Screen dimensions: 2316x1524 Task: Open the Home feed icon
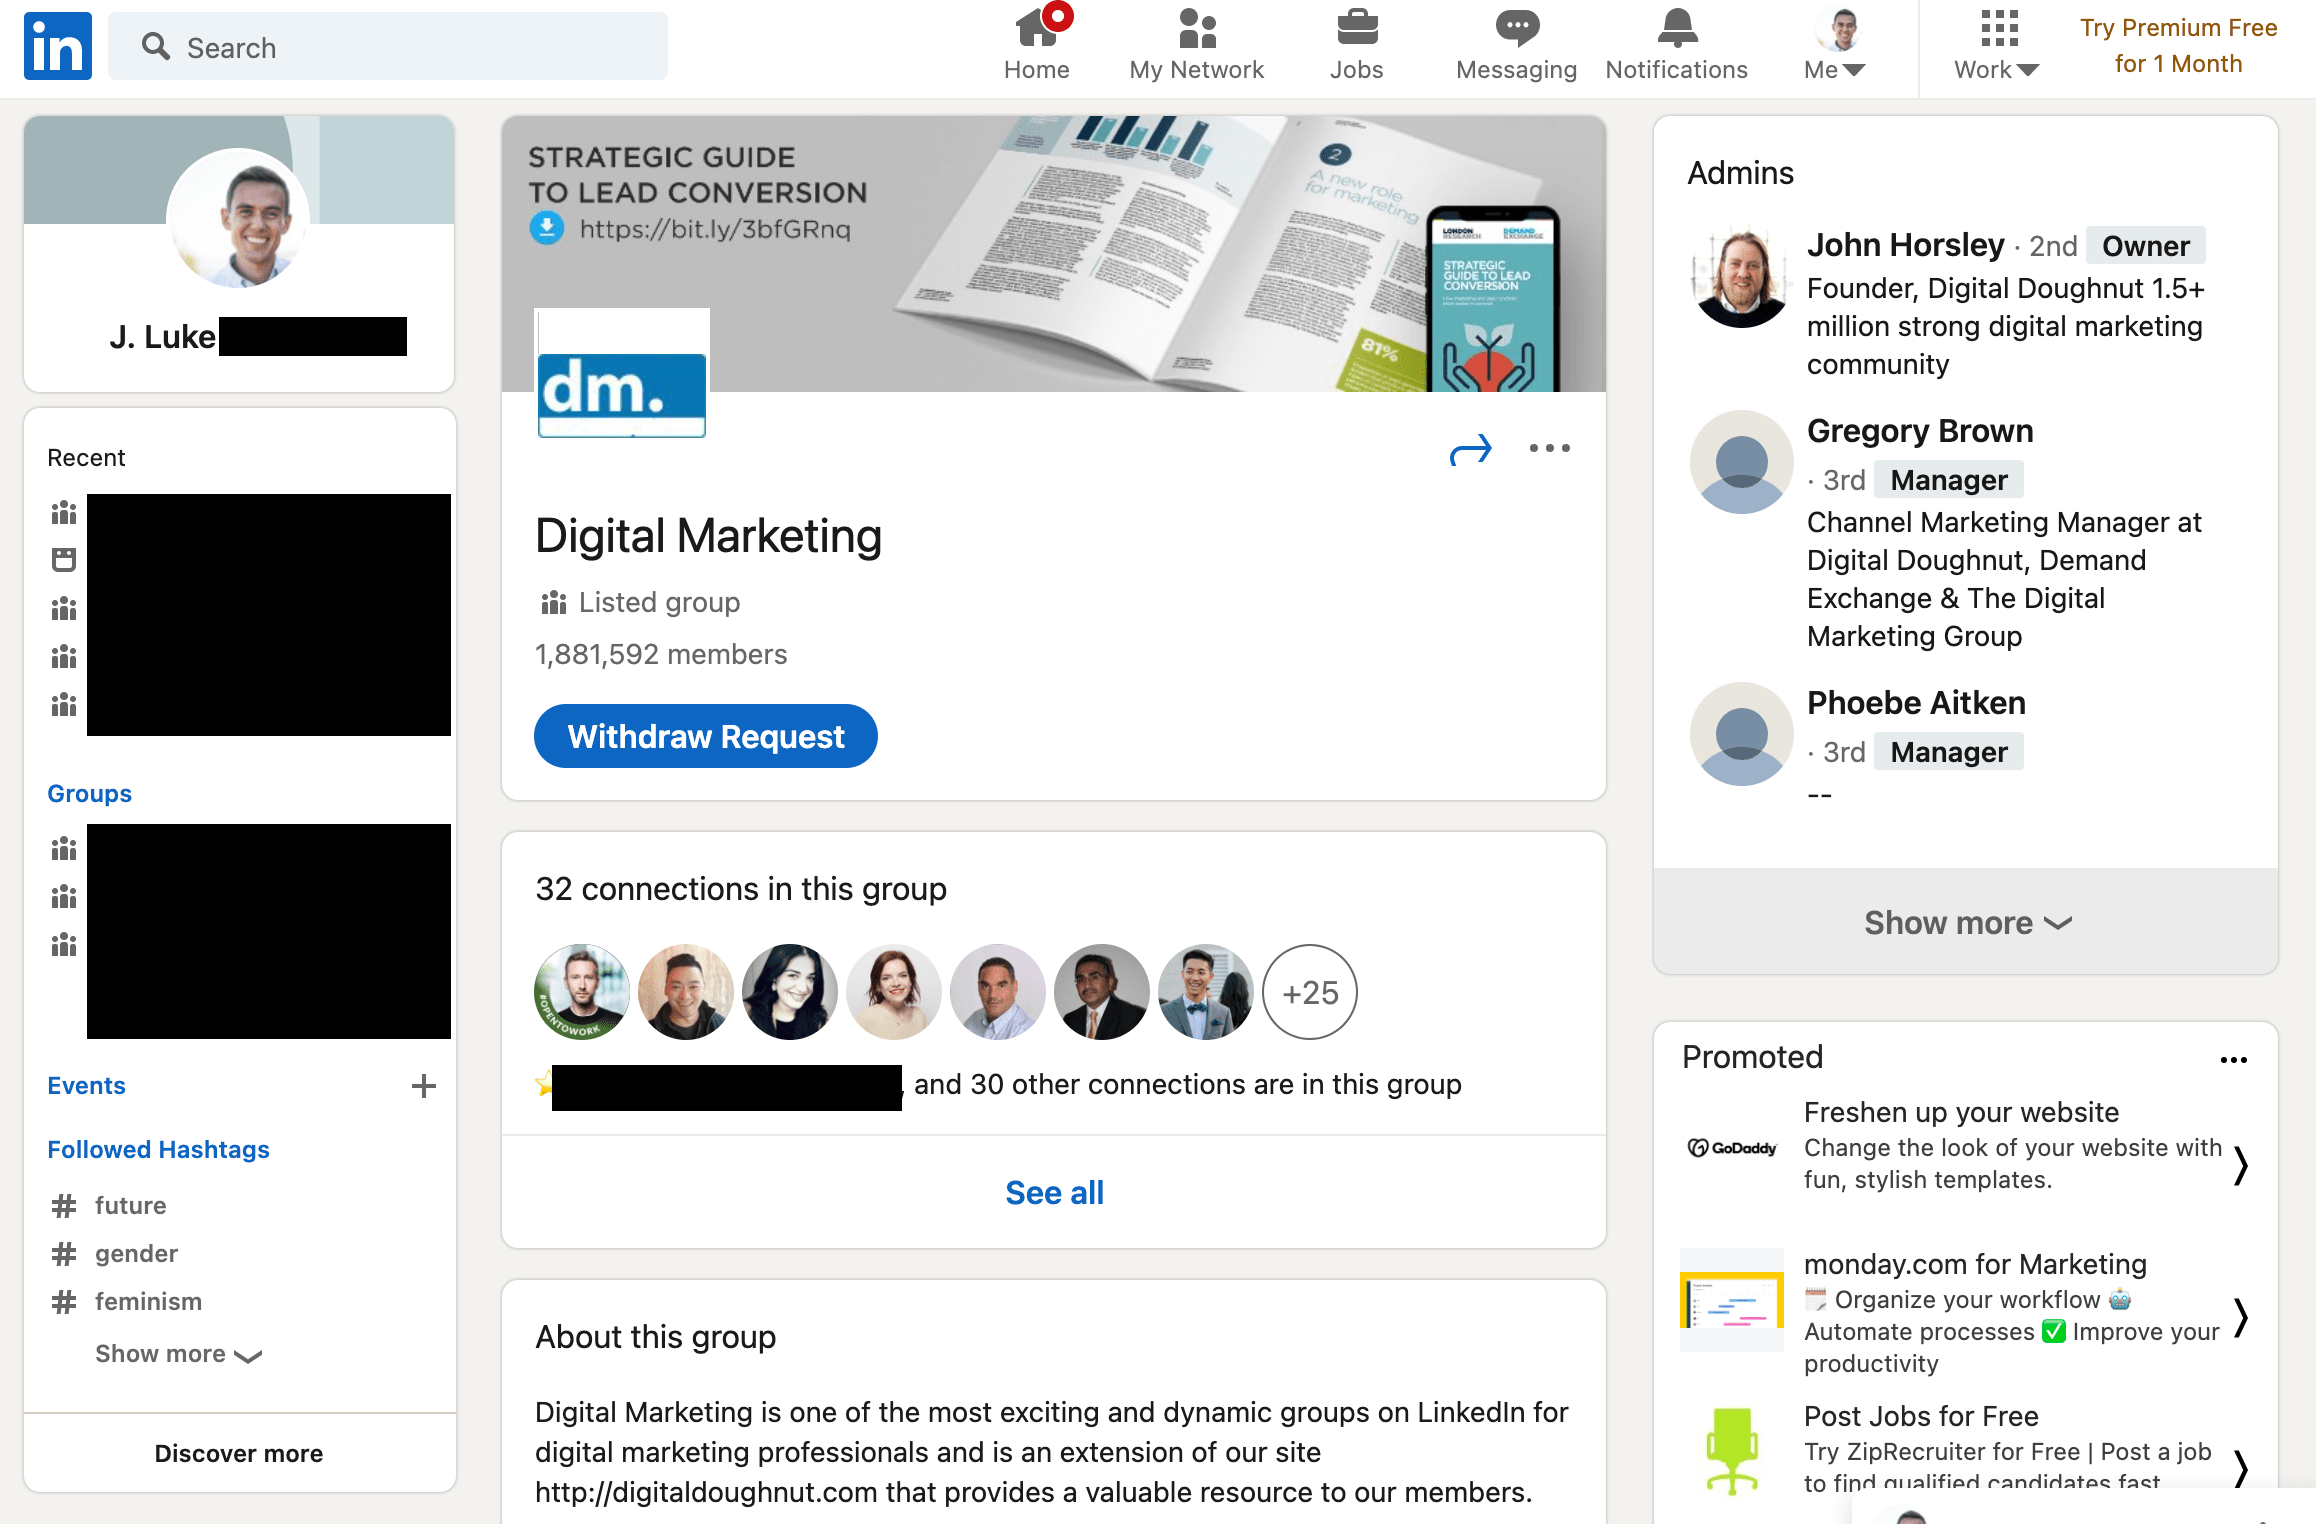pyautogui.click(x=1036, y=30)
